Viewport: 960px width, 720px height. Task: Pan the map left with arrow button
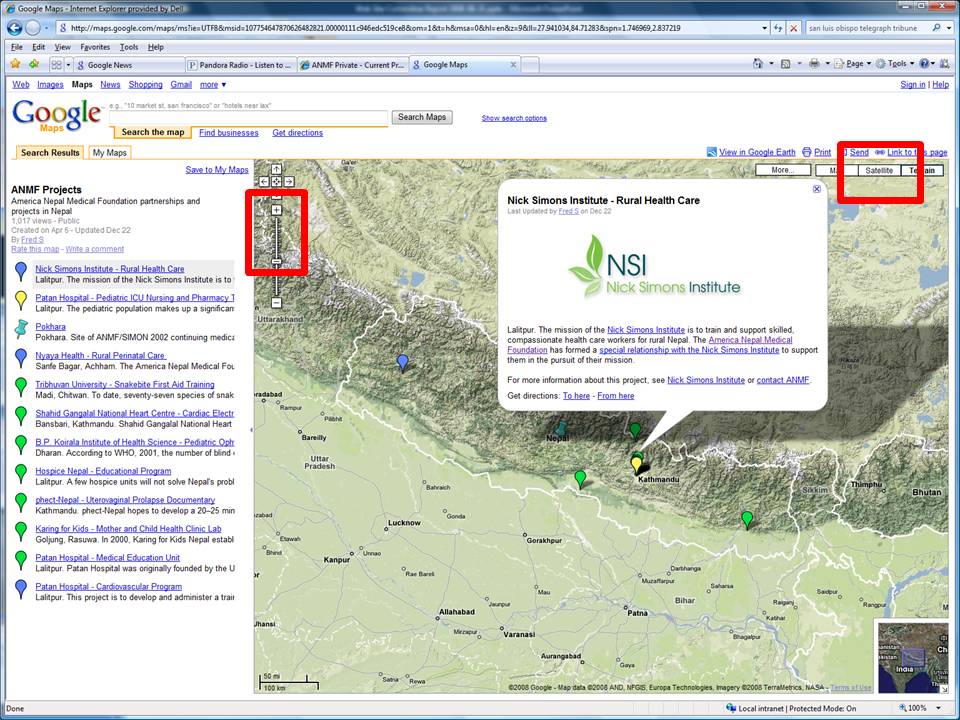(x=264, y=182)
